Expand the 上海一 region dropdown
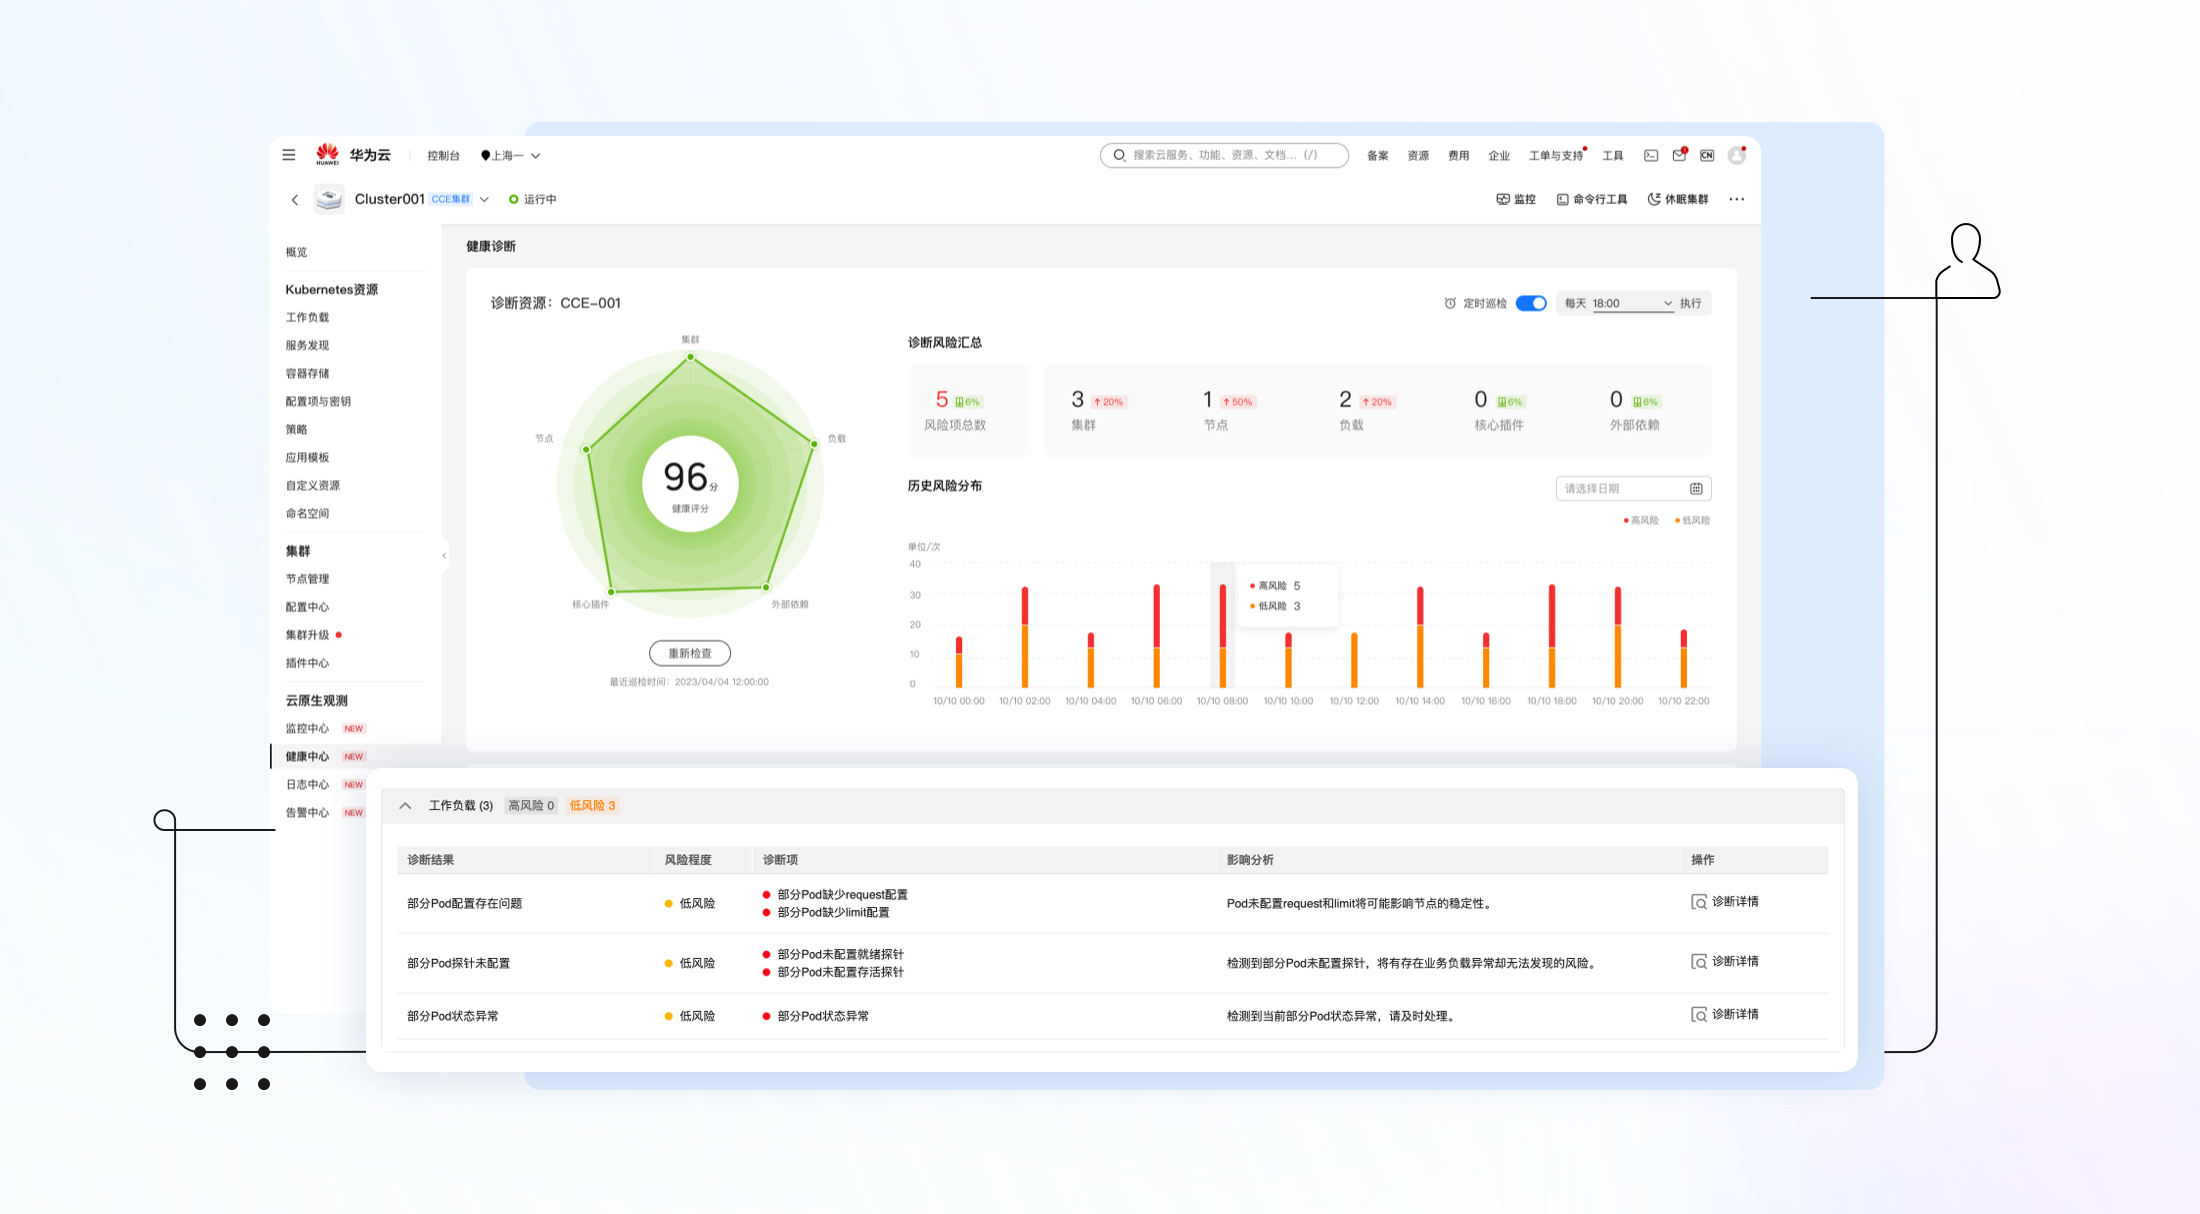 [511, 155]
